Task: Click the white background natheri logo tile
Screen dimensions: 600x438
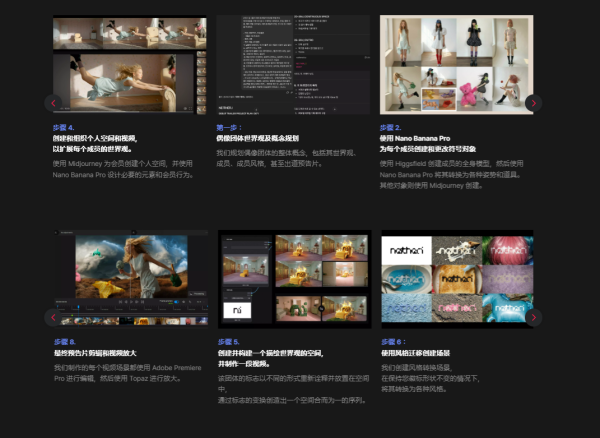Action: click(406, 251)
